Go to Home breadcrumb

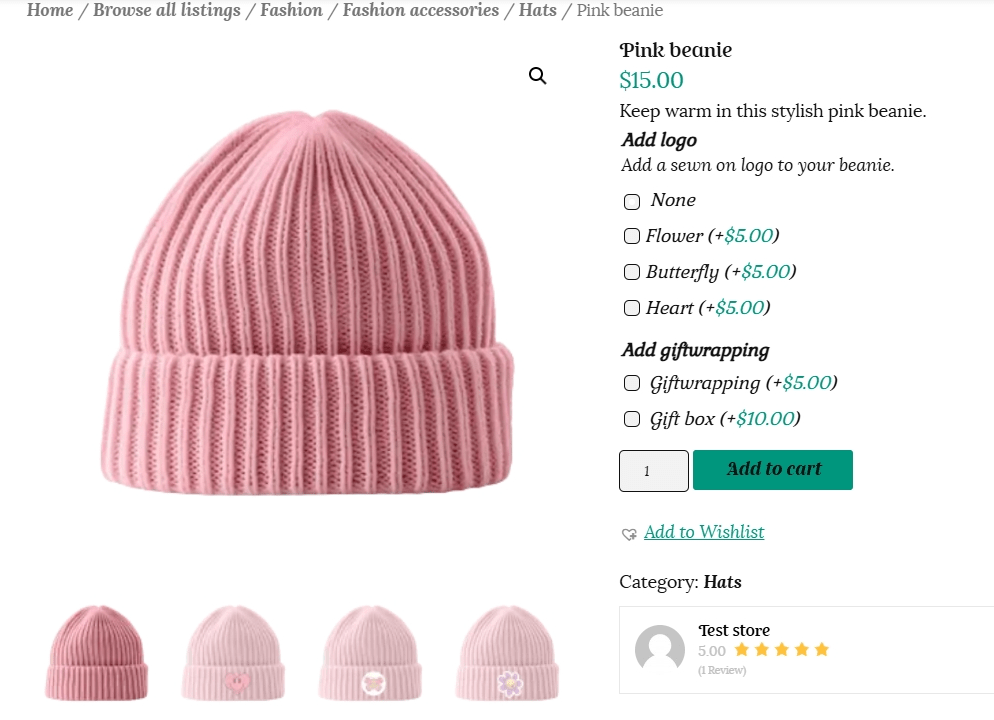[x=50, y=11]
